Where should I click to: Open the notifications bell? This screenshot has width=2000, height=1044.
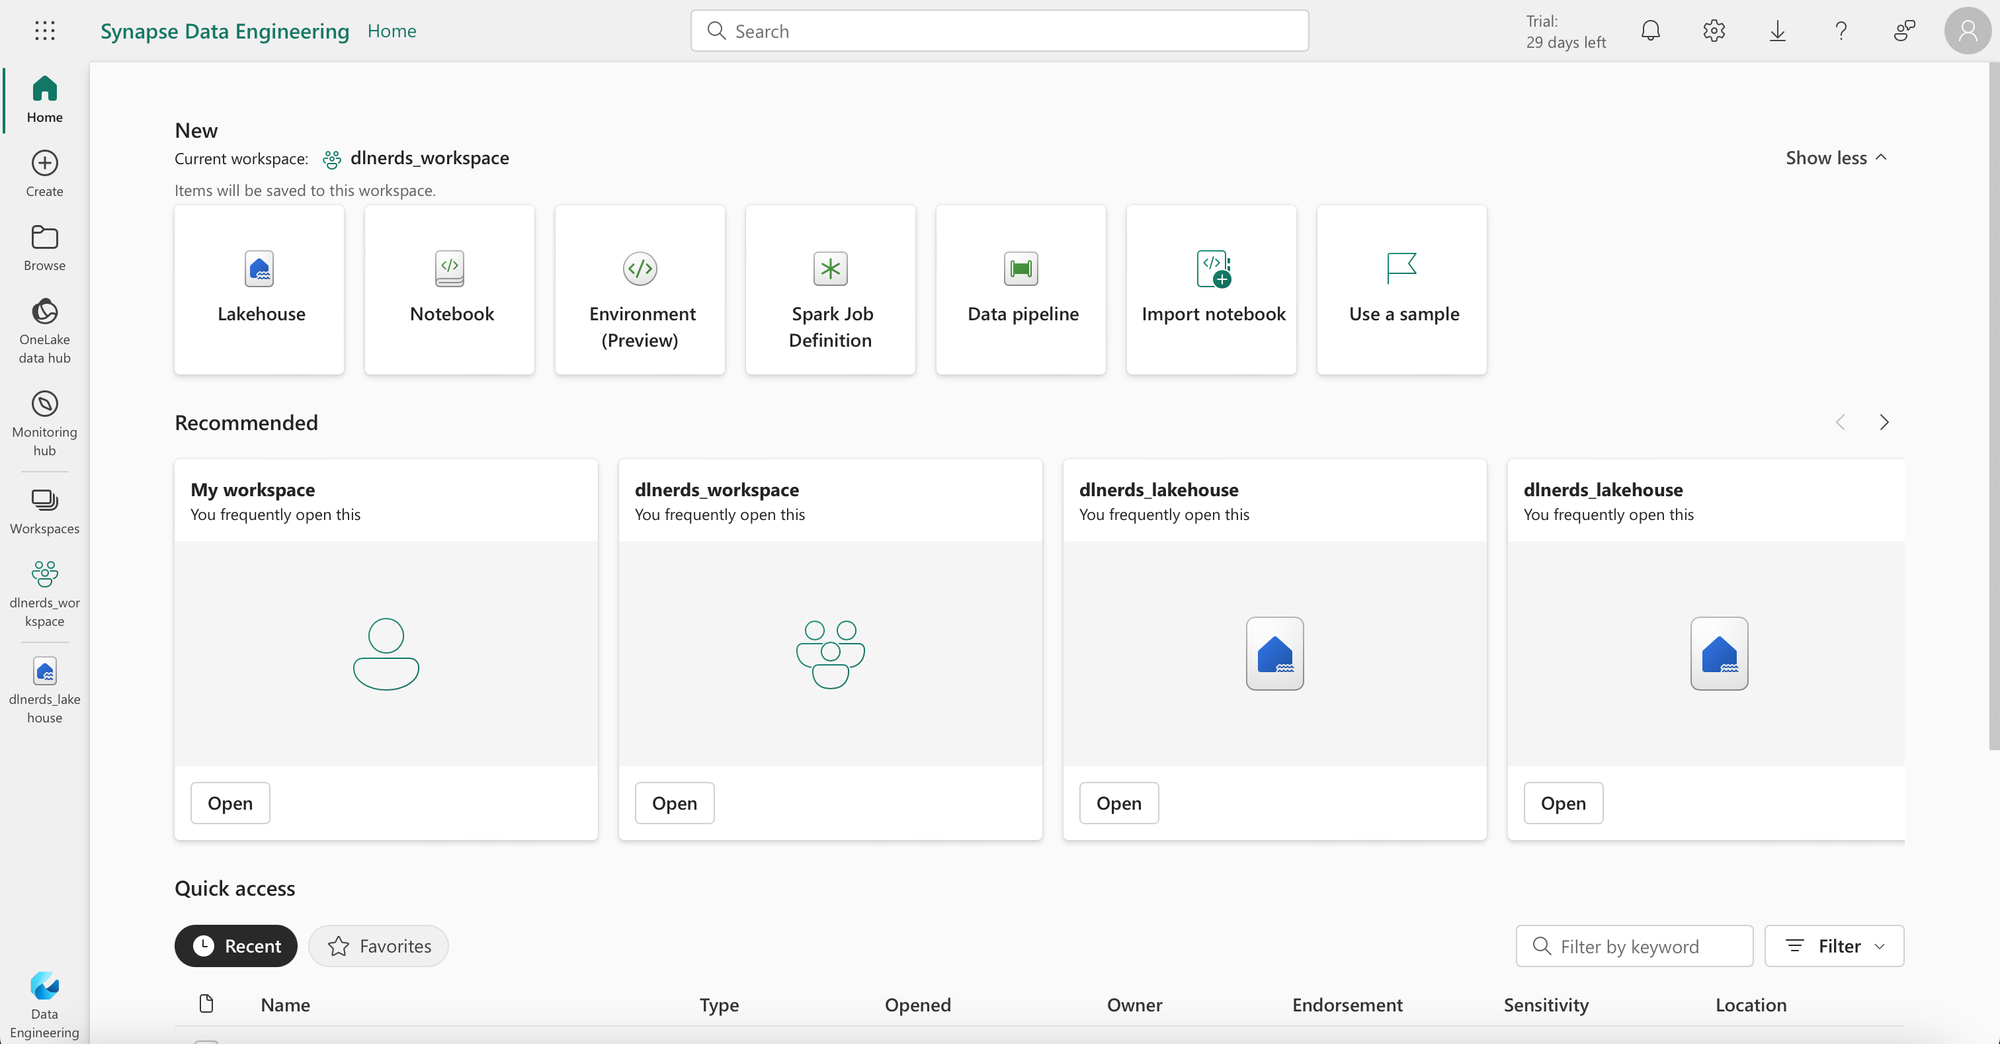point(1651,31)
